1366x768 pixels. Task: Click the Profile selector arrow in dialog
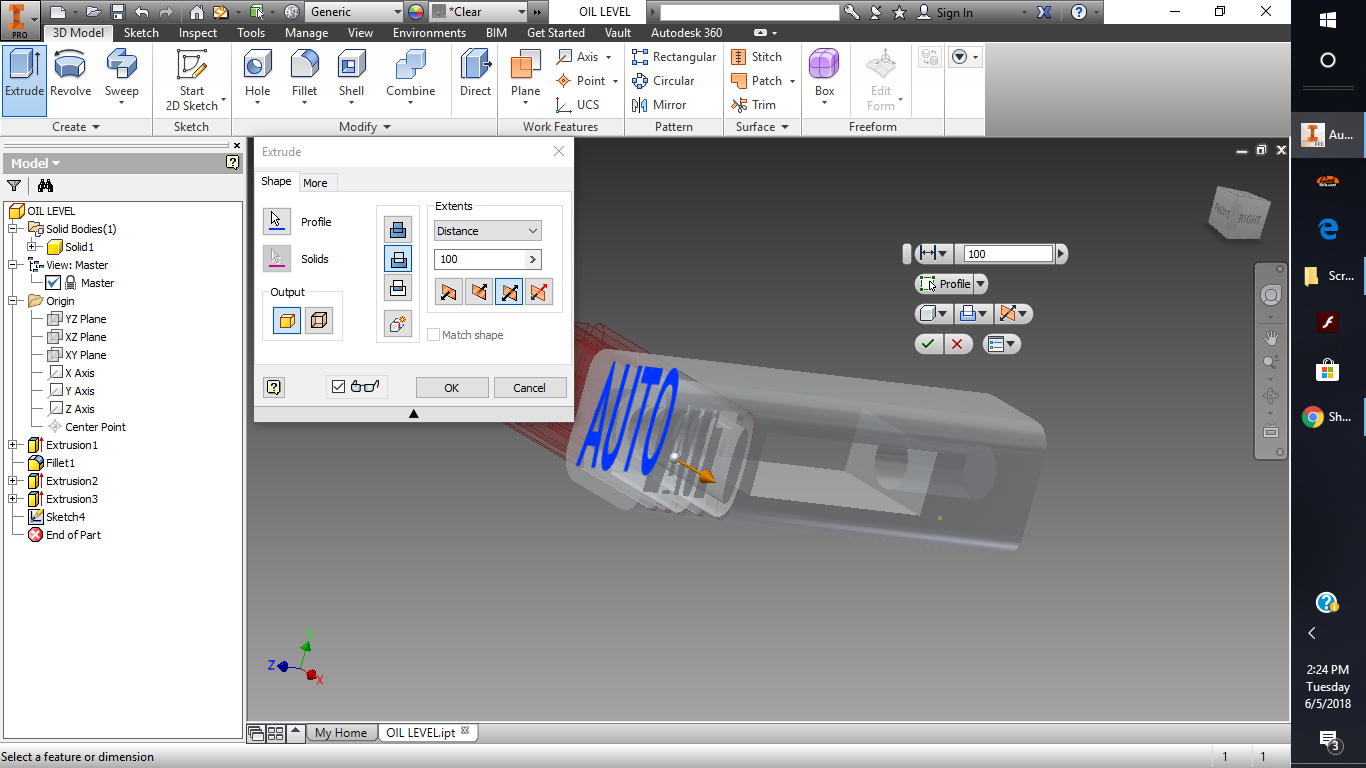point(277,222)
